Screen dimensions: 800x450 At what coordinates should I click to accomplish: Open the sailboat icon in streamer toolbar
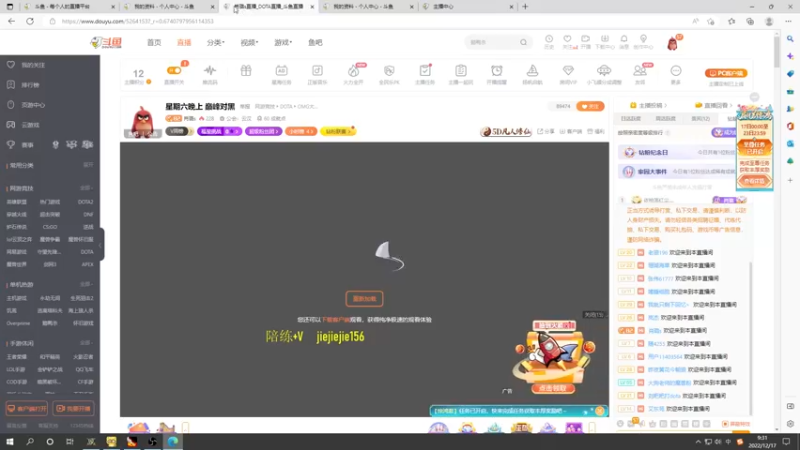[x=532, y=73]
